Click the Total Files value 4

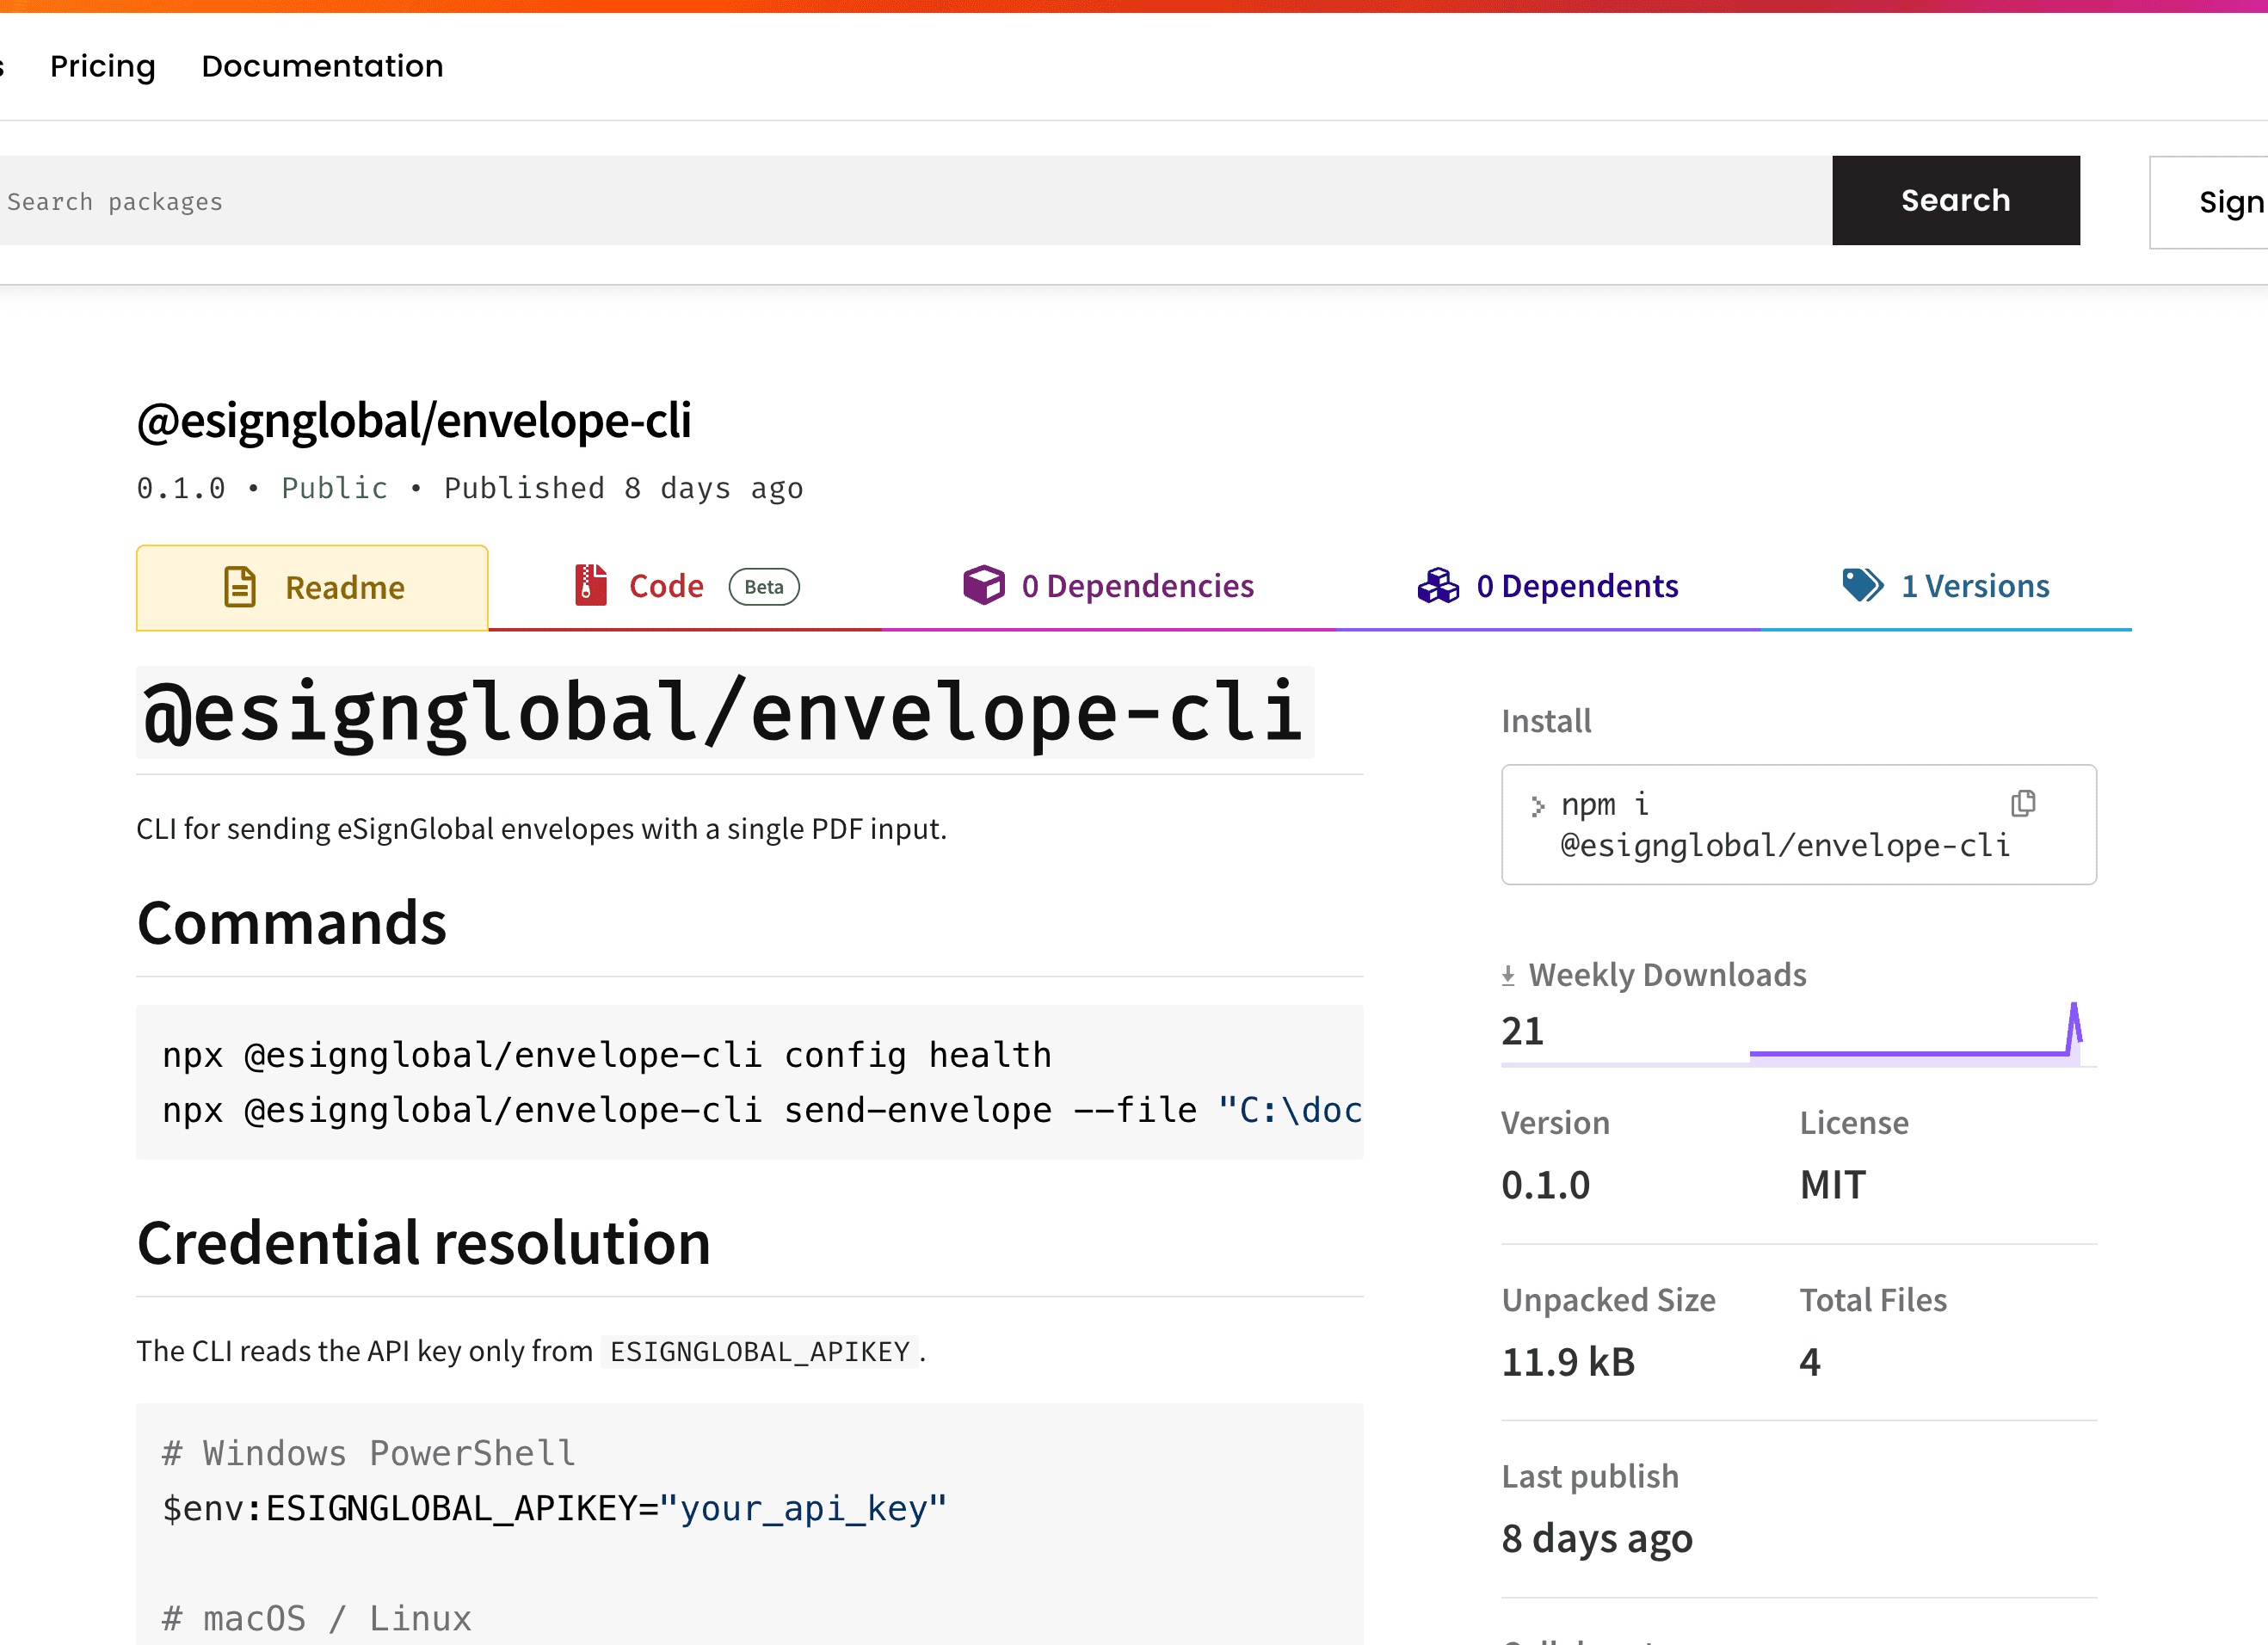pyautogui.click(x=1810, y=1362)
